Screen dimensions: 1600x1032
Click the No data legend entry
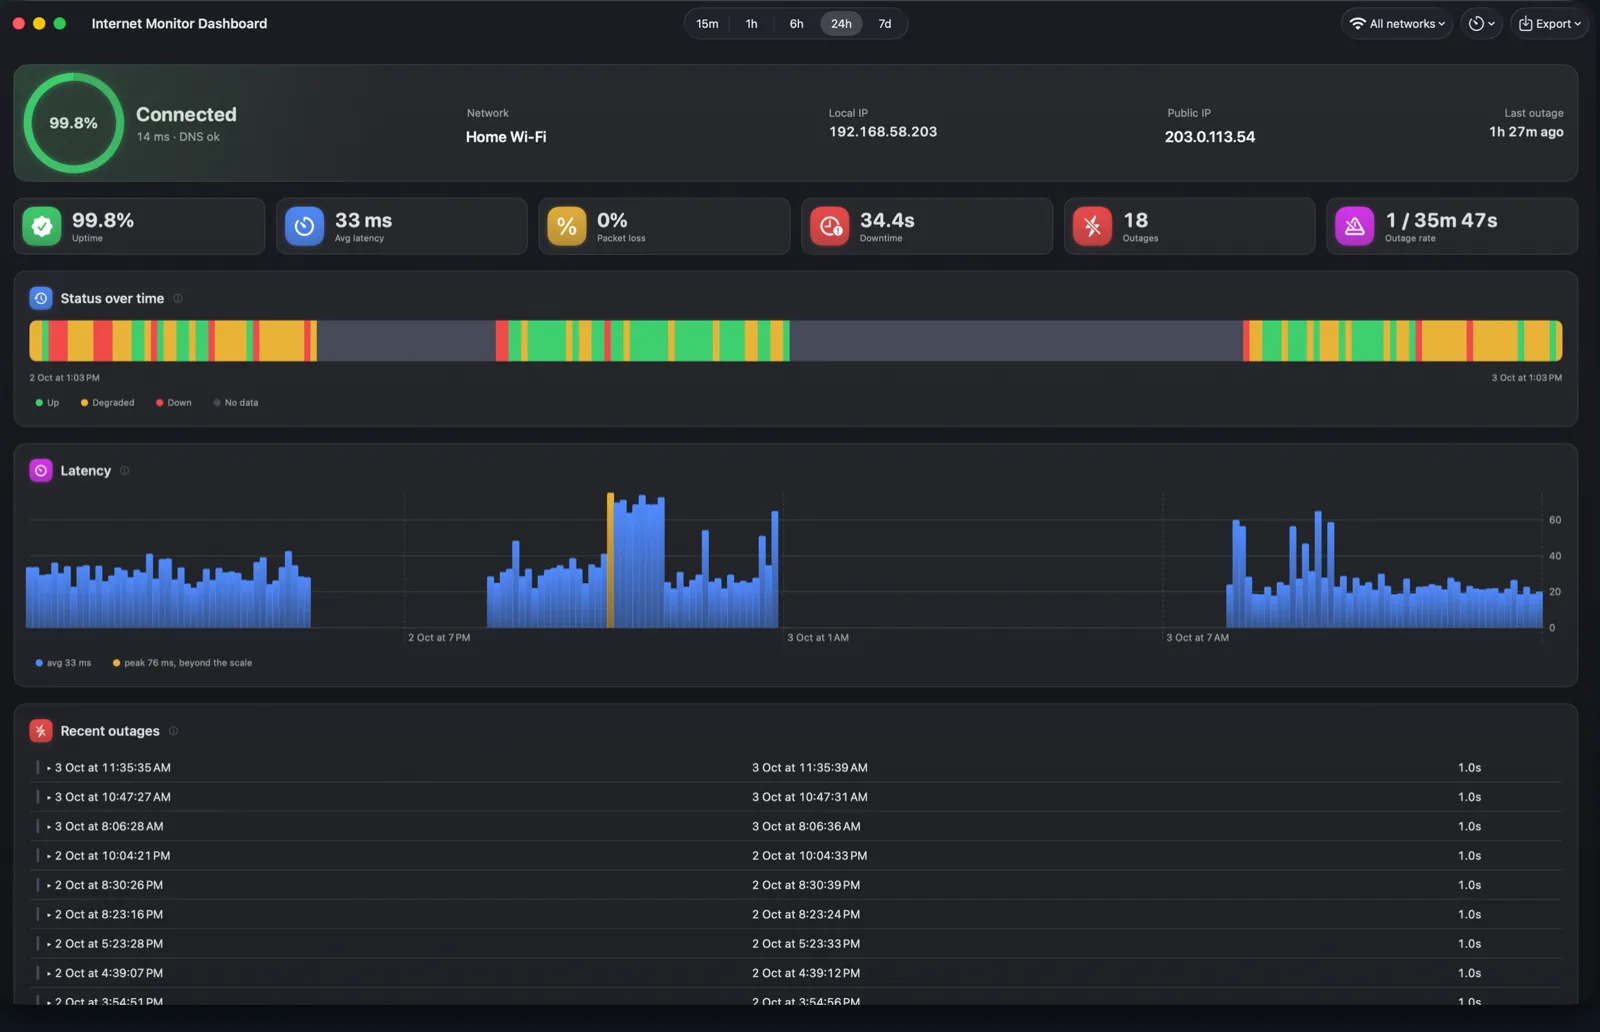coord(236,403)
